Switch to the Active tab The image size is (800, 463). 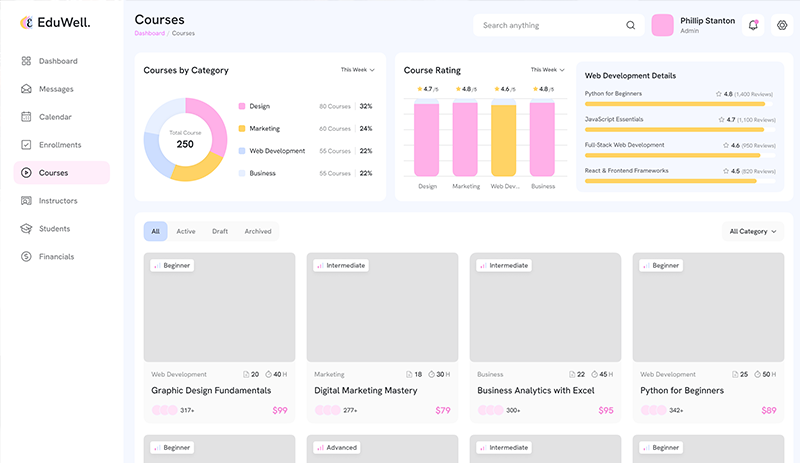pyautogui.click(x=186, y=231)
